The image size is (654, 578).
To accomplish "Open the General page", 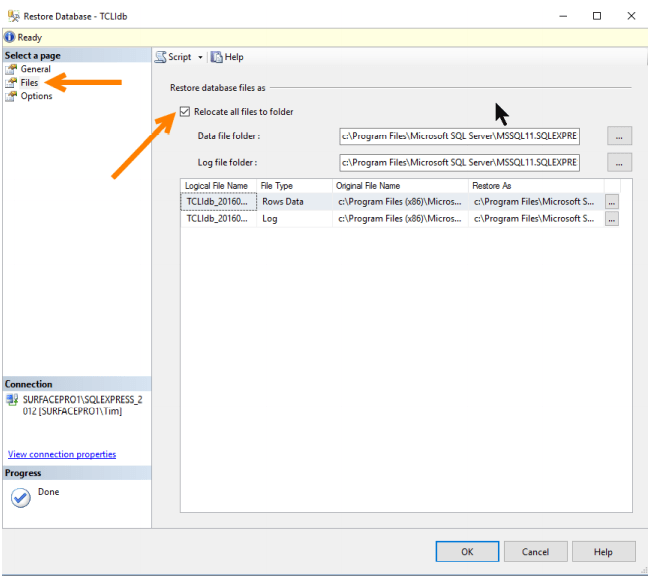I will (x=35, y=70).
